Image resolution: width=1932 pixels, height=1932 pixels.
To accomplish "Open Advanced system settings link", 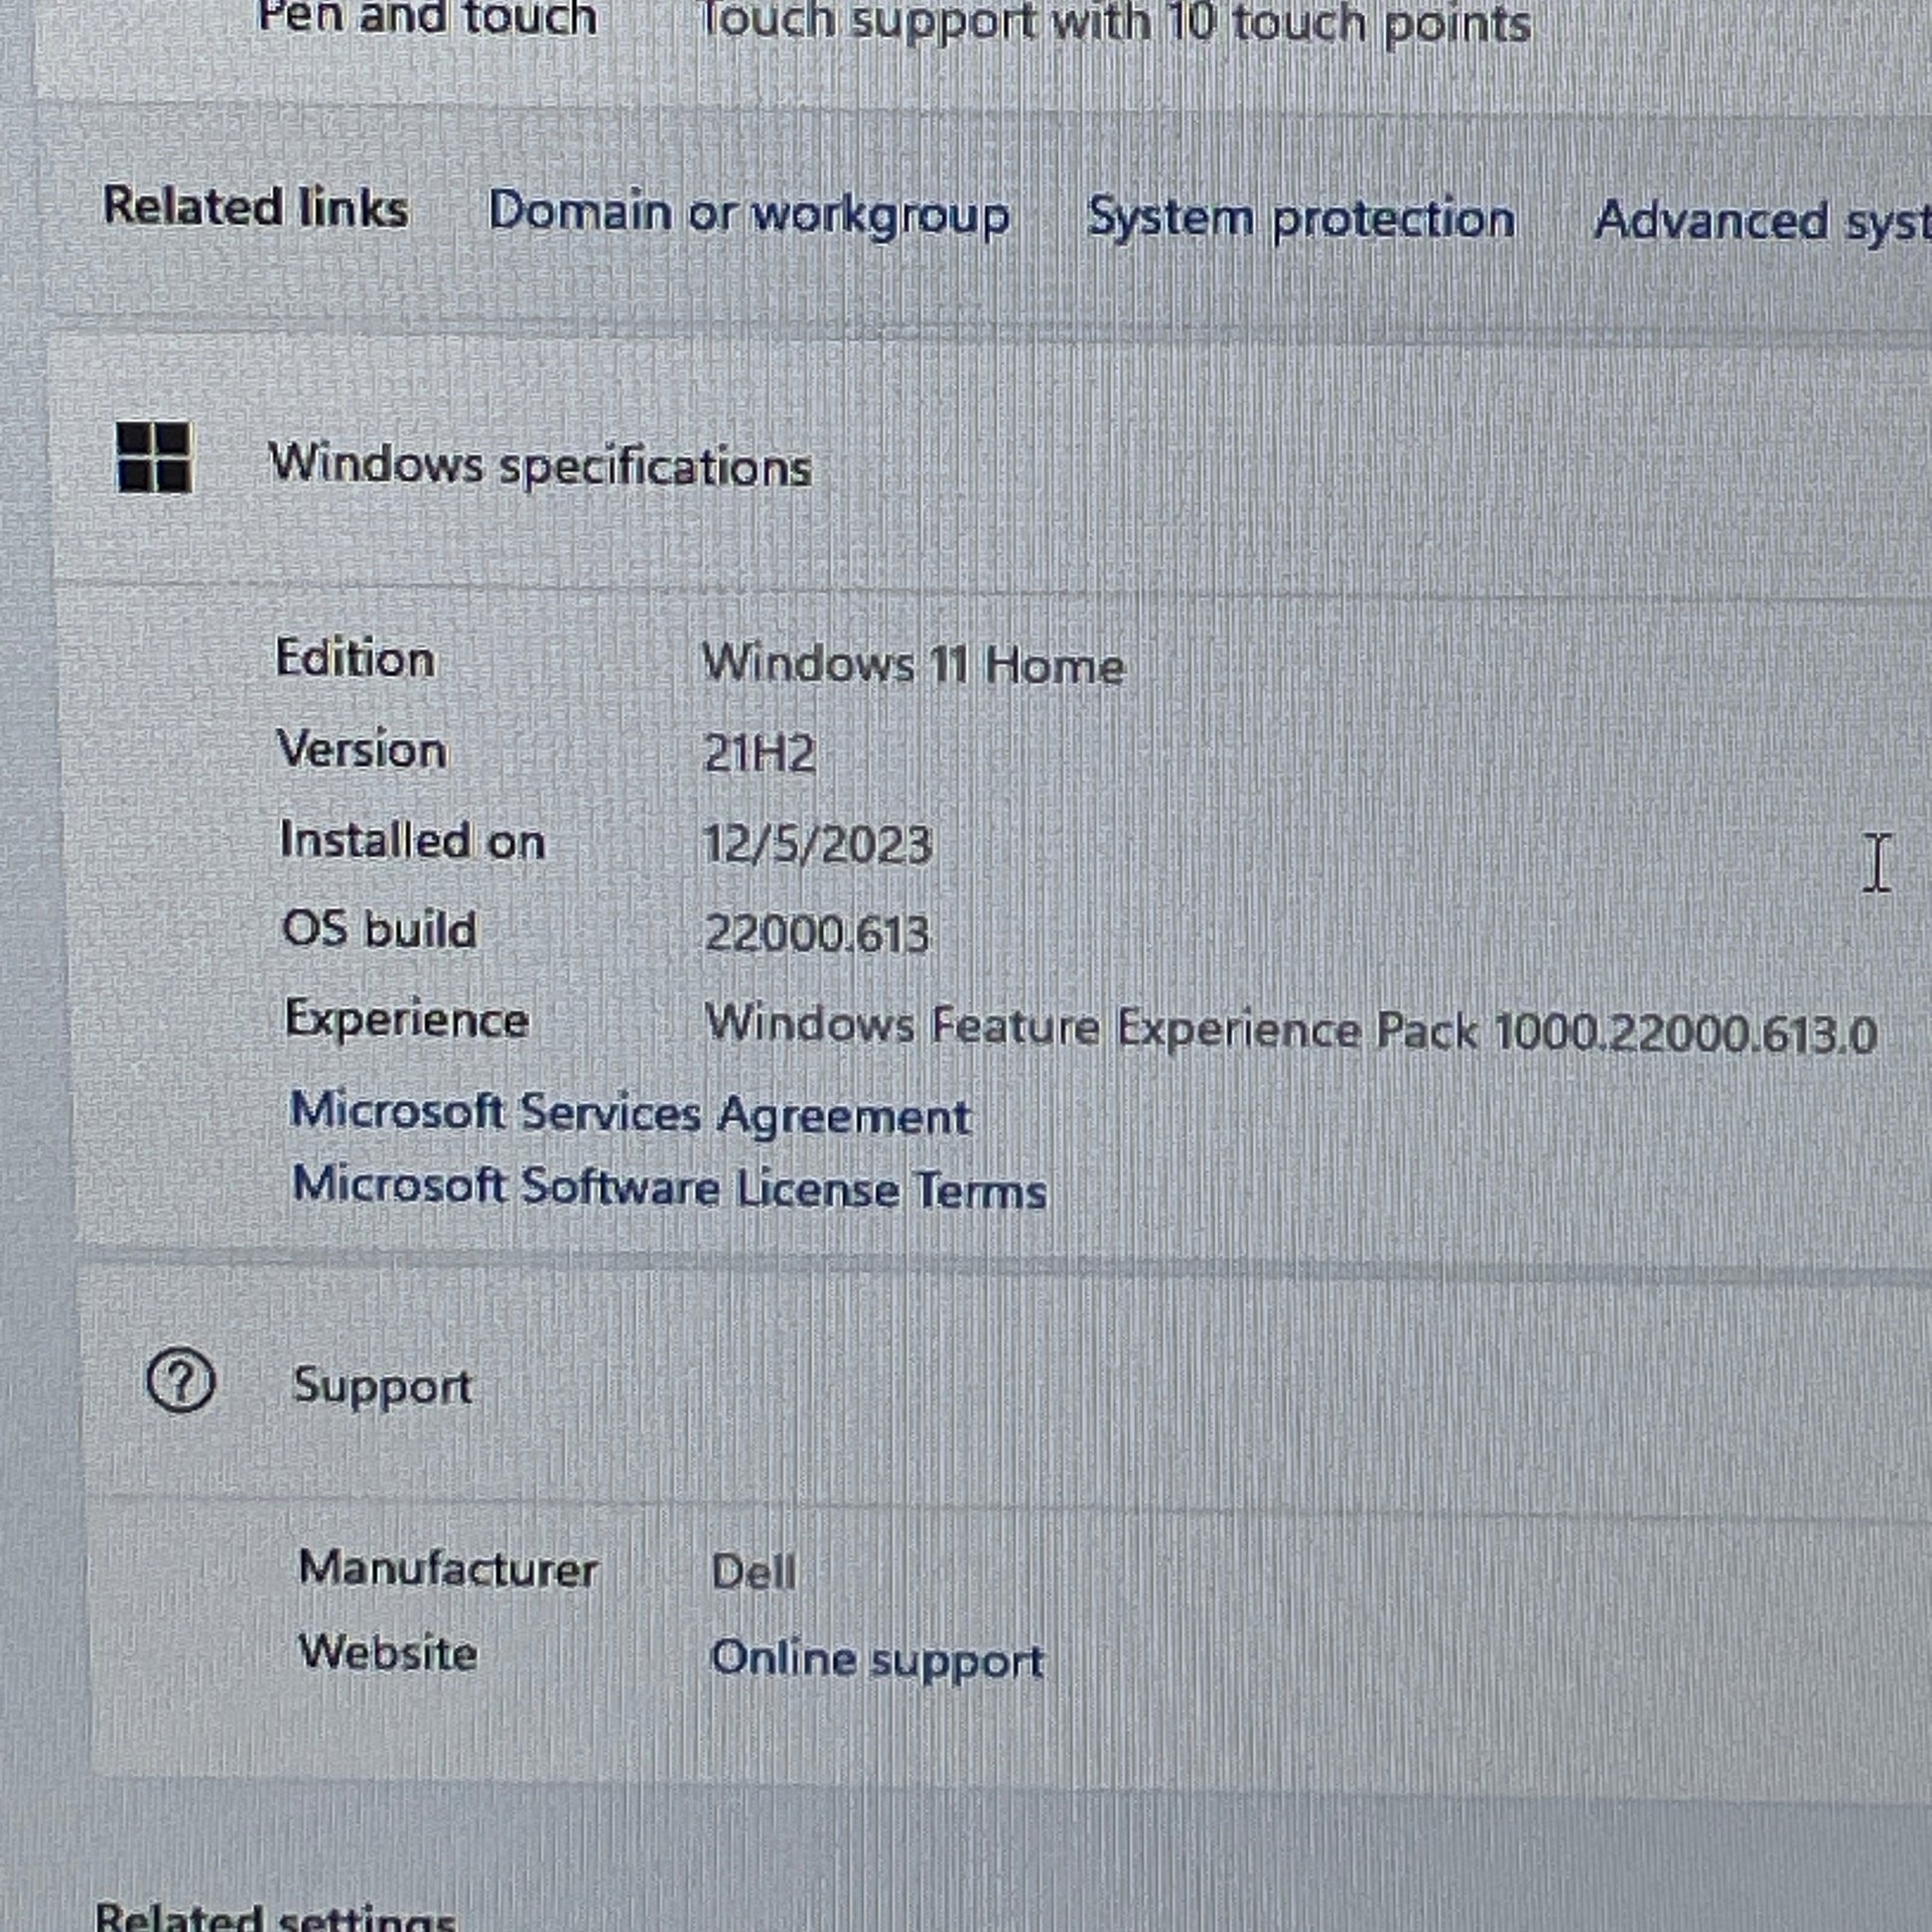I will coord(1760,222).
